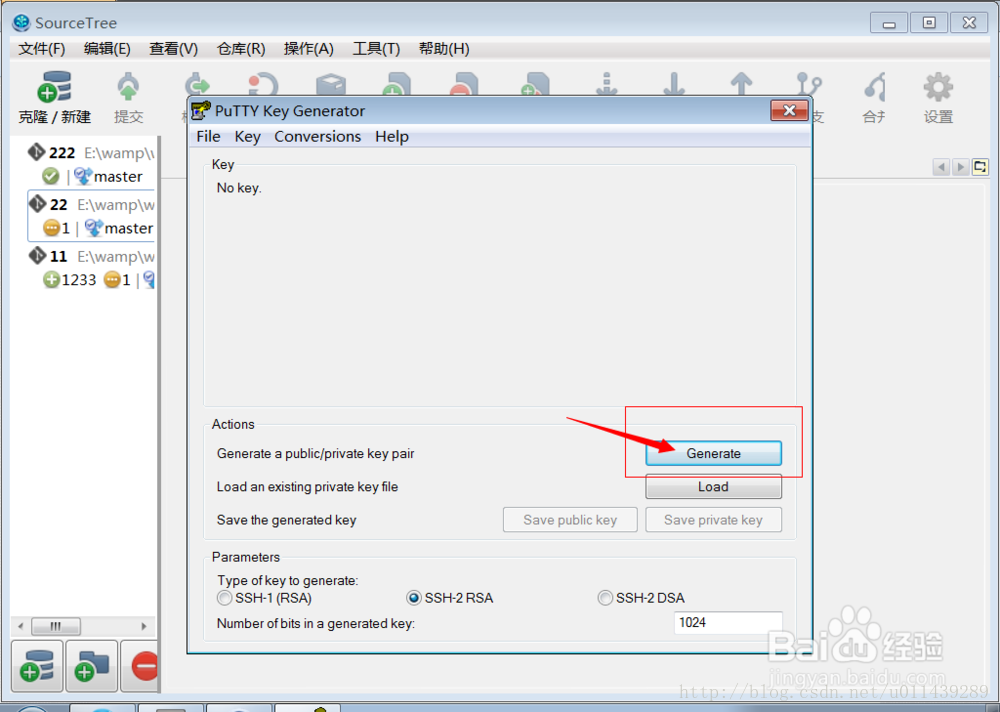Screen dimensions: 1000x712
Task: Click the fetch dotted down-arrow toolbar icon
Action: tap(607, 84)
